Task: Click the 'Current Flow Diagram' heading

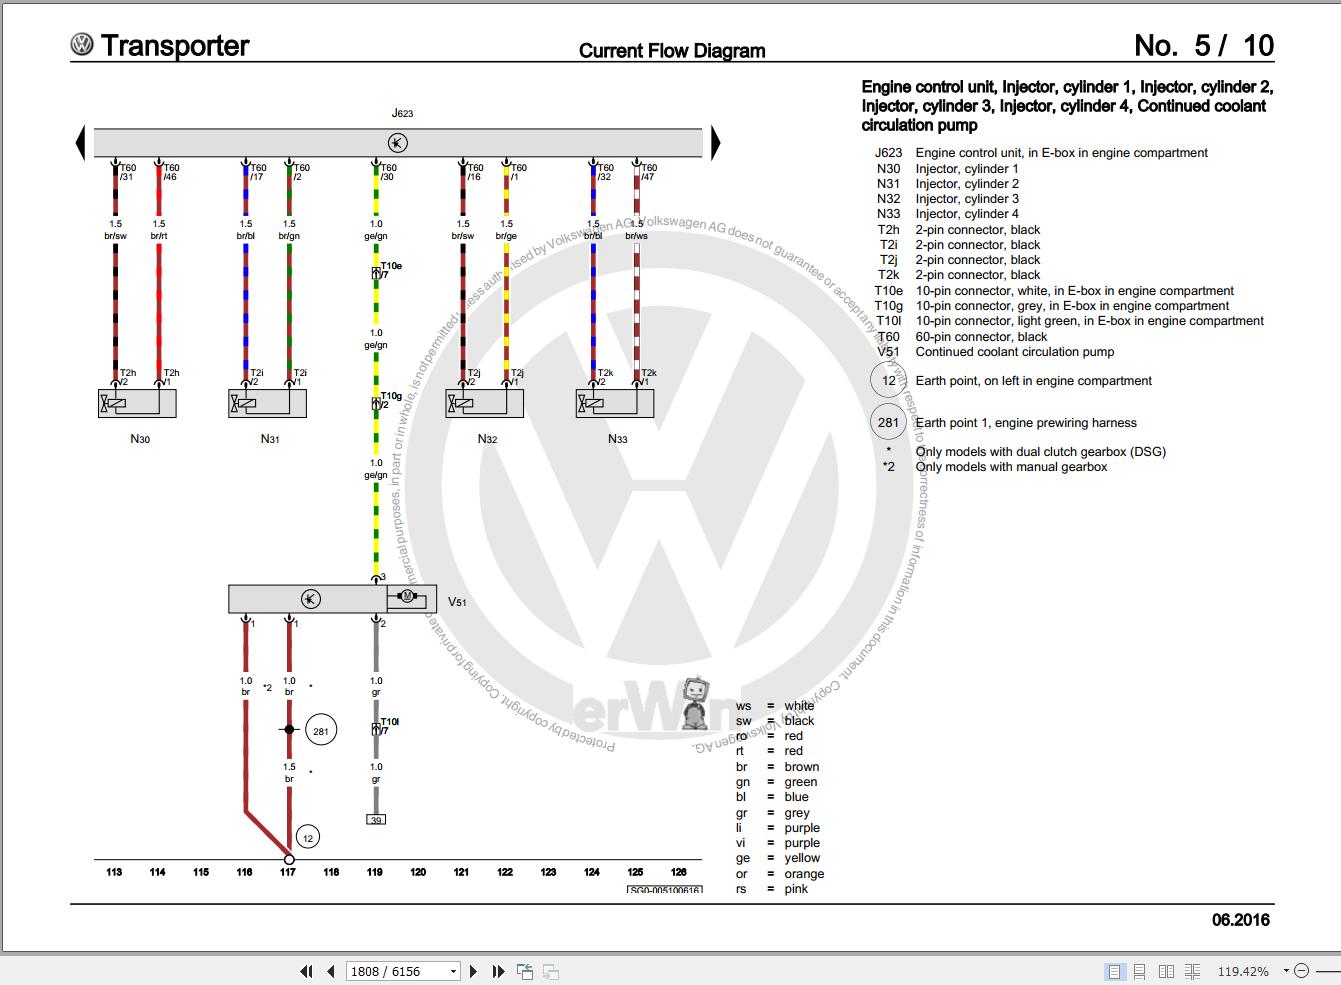Action: tap(672, 51)
